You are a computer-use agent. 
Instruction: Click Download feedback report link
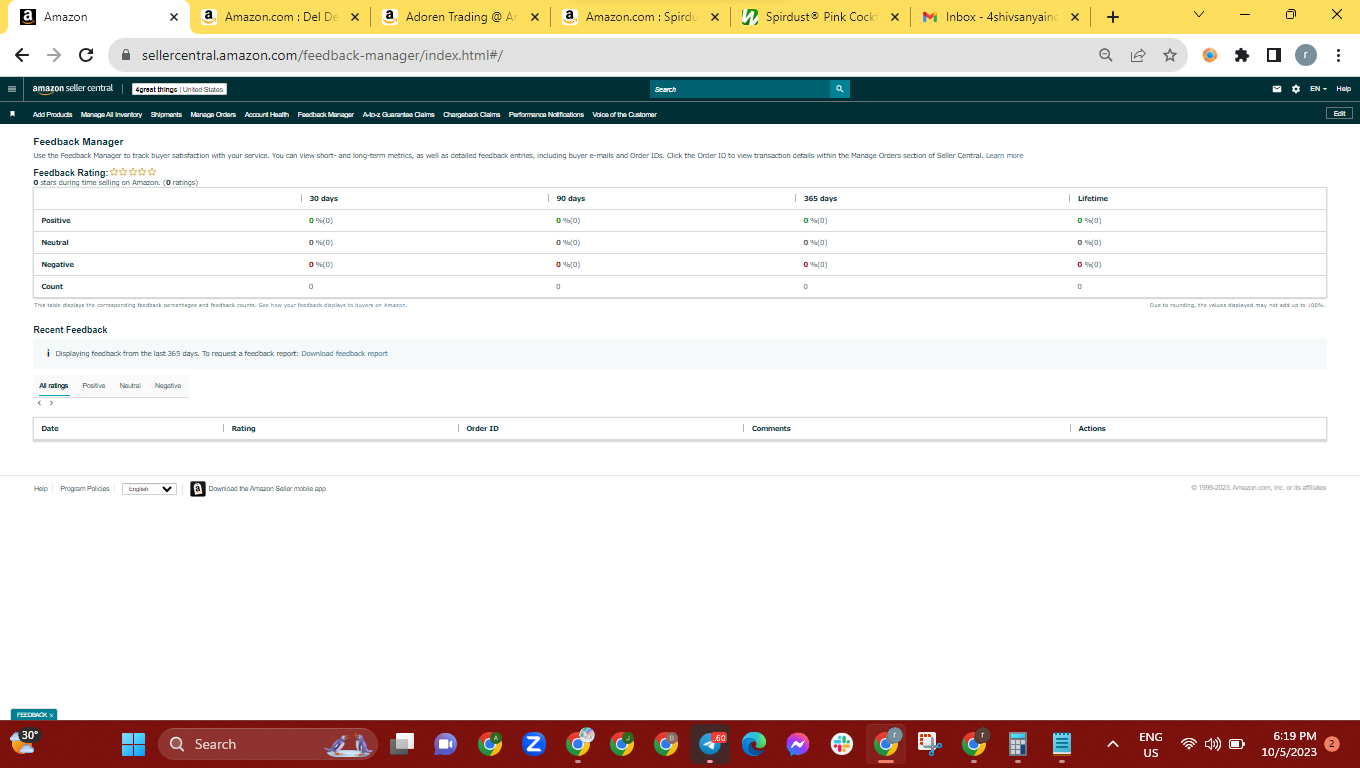tap(344, 354)
